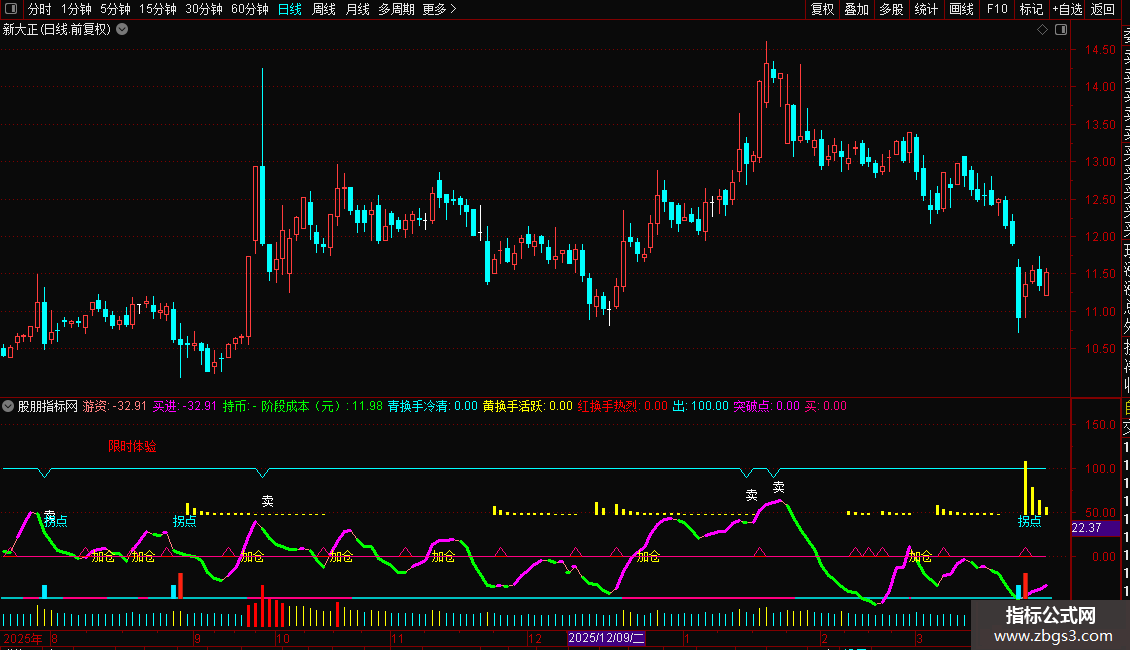Select the 1分钟 period
Image resolution: width=1130 pixels, height=650 pixels.
[76, 9]
